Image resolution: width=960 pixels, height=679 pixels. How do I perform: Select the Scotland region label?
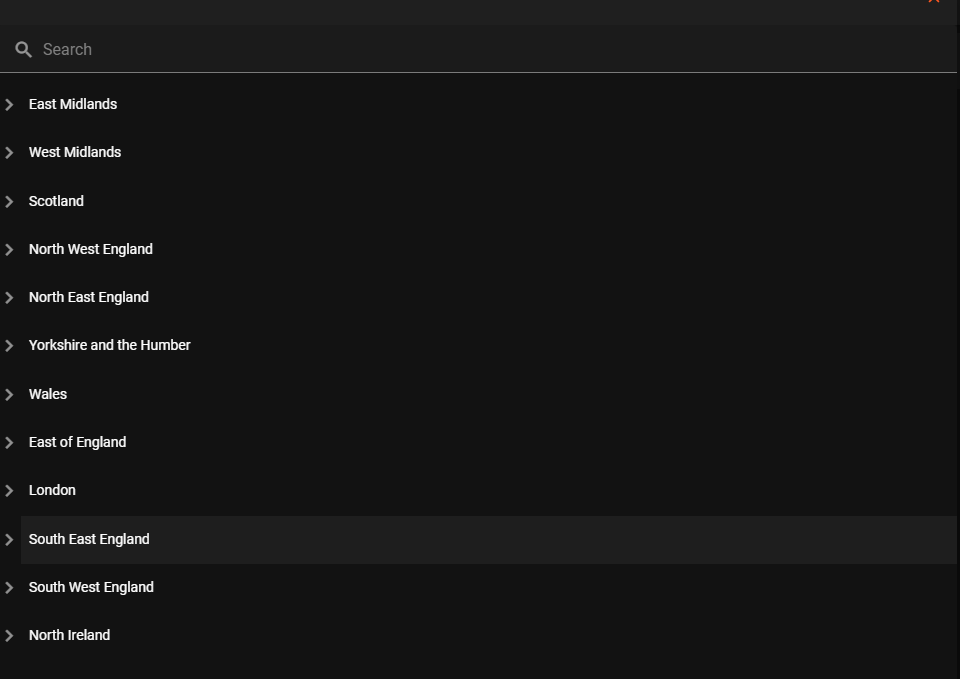click(x=56, y=201)
